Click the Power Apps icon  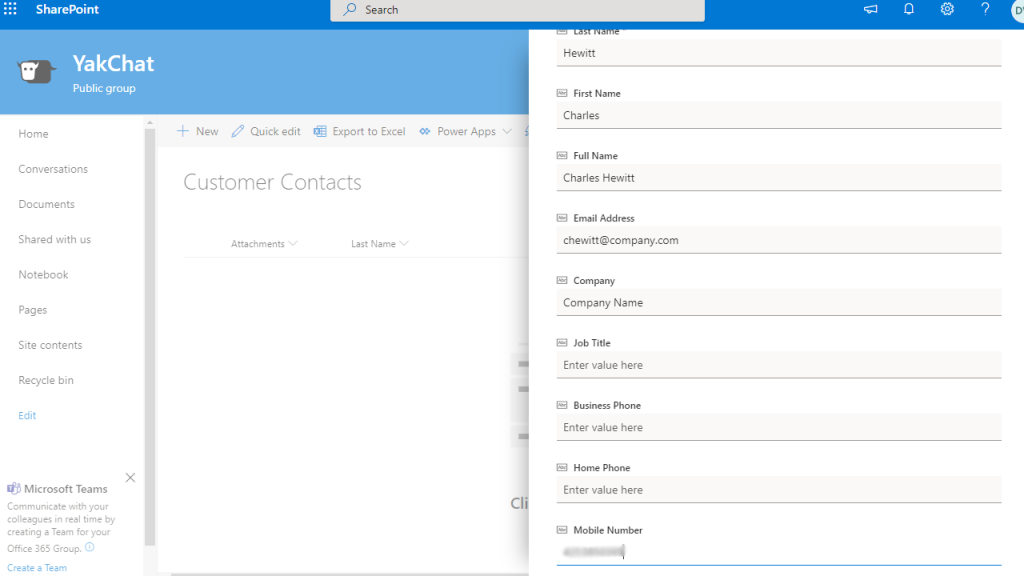426,130
